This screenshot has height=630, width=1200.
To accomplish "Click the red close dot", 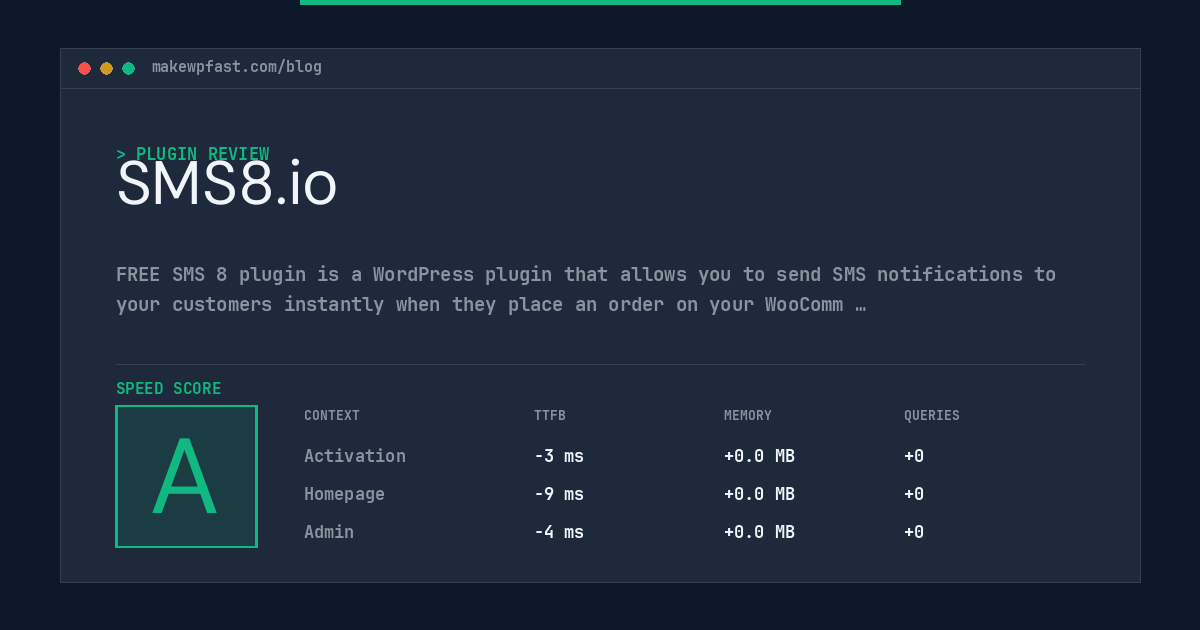I will pyautogui.click(x=84, y=68).
